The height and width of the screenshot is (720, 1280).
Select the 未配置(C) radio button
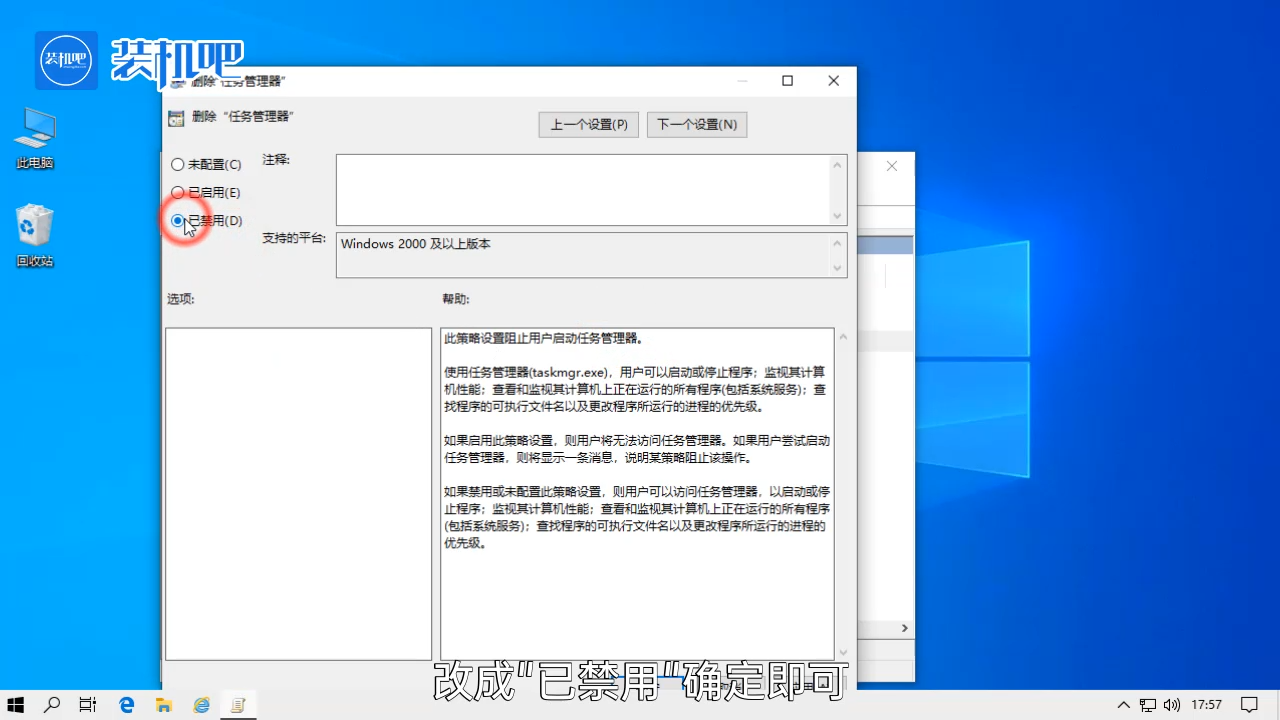[x=177, y=164]
